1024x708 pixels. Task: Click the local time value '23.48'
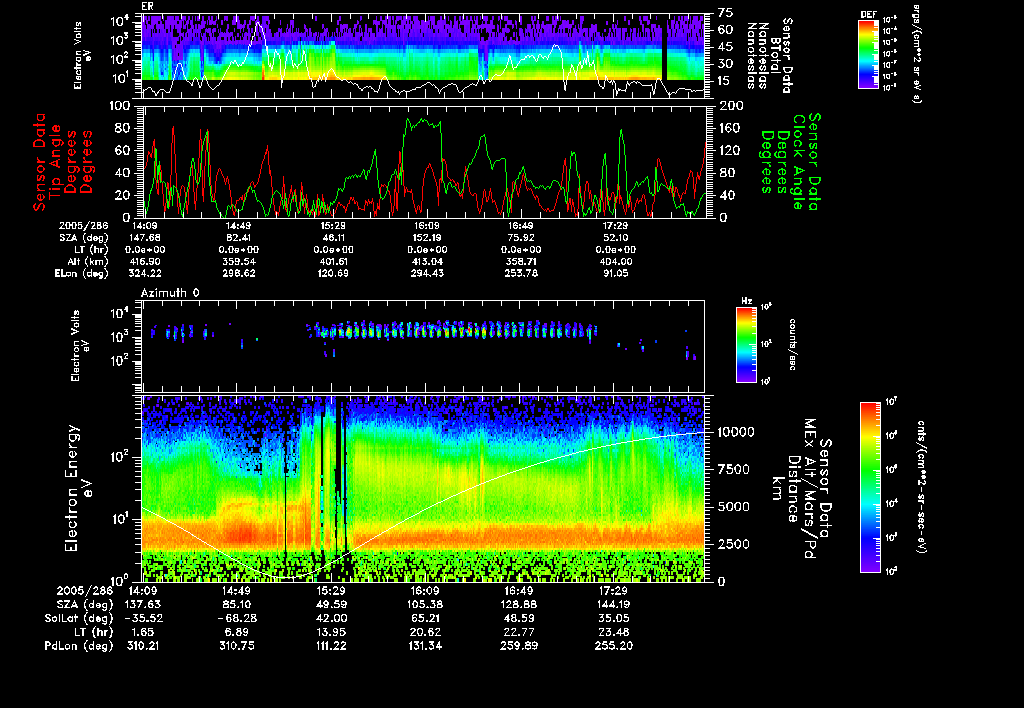[x=613, y=632]
